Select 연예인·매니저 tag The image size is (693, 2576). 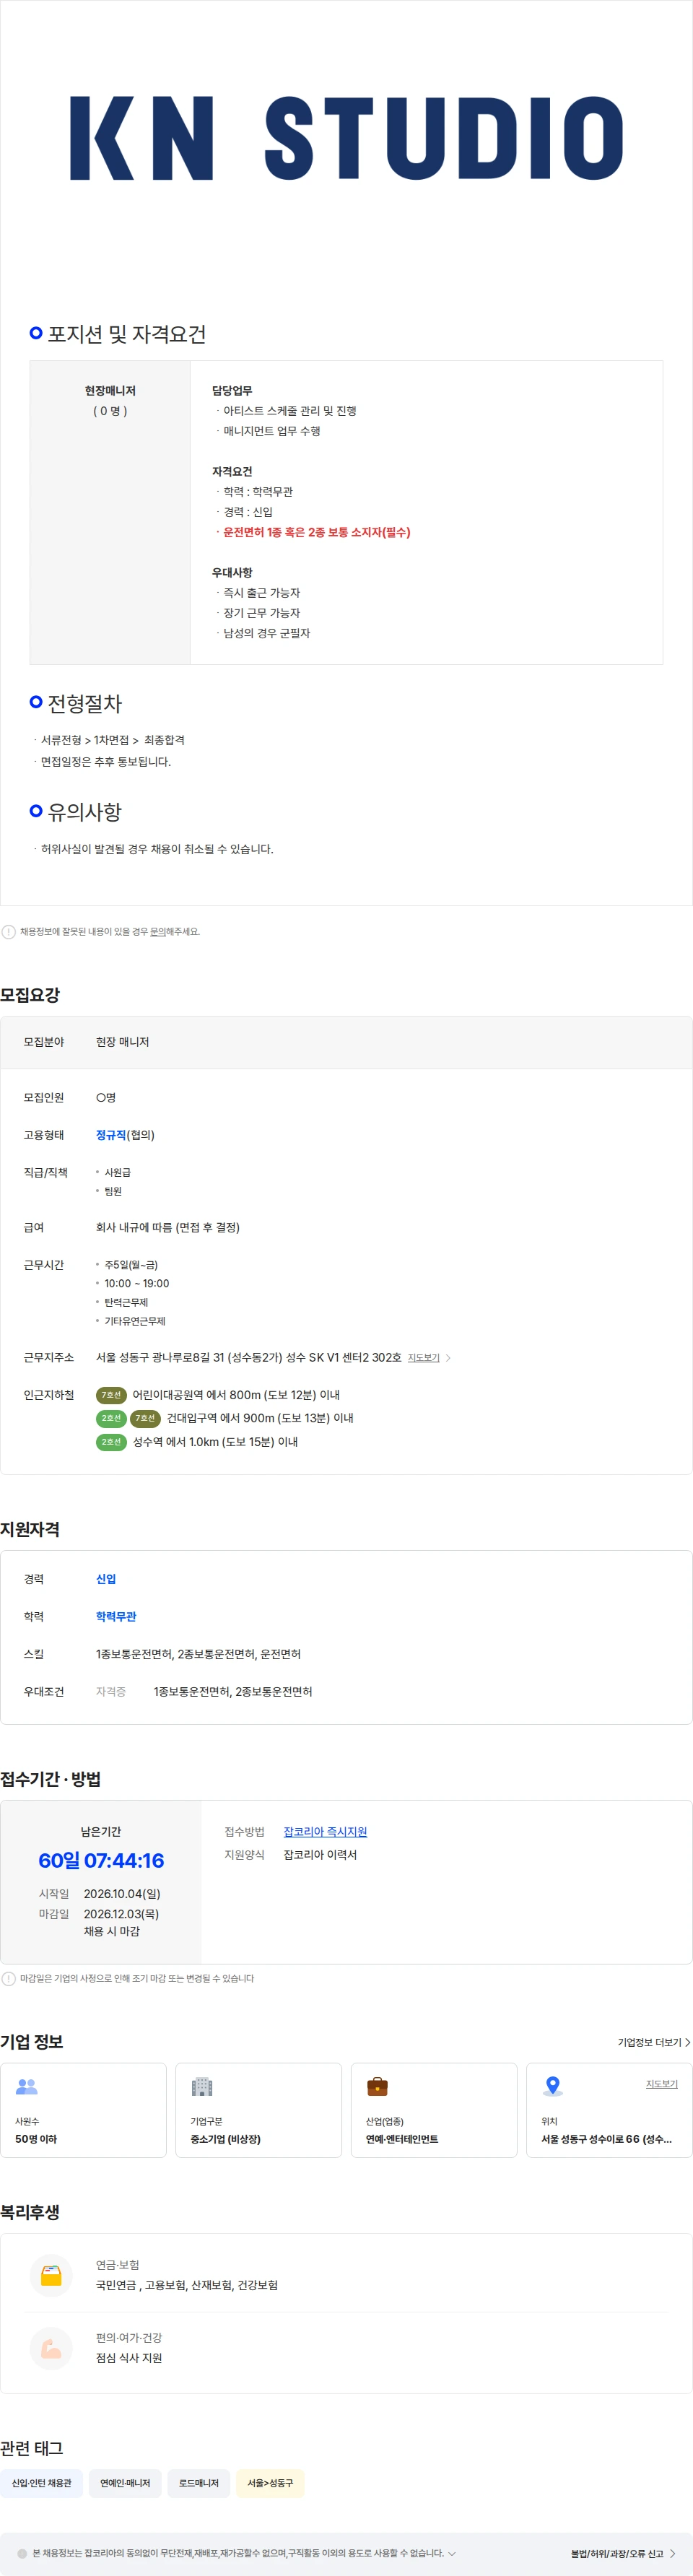[125, 2482]
